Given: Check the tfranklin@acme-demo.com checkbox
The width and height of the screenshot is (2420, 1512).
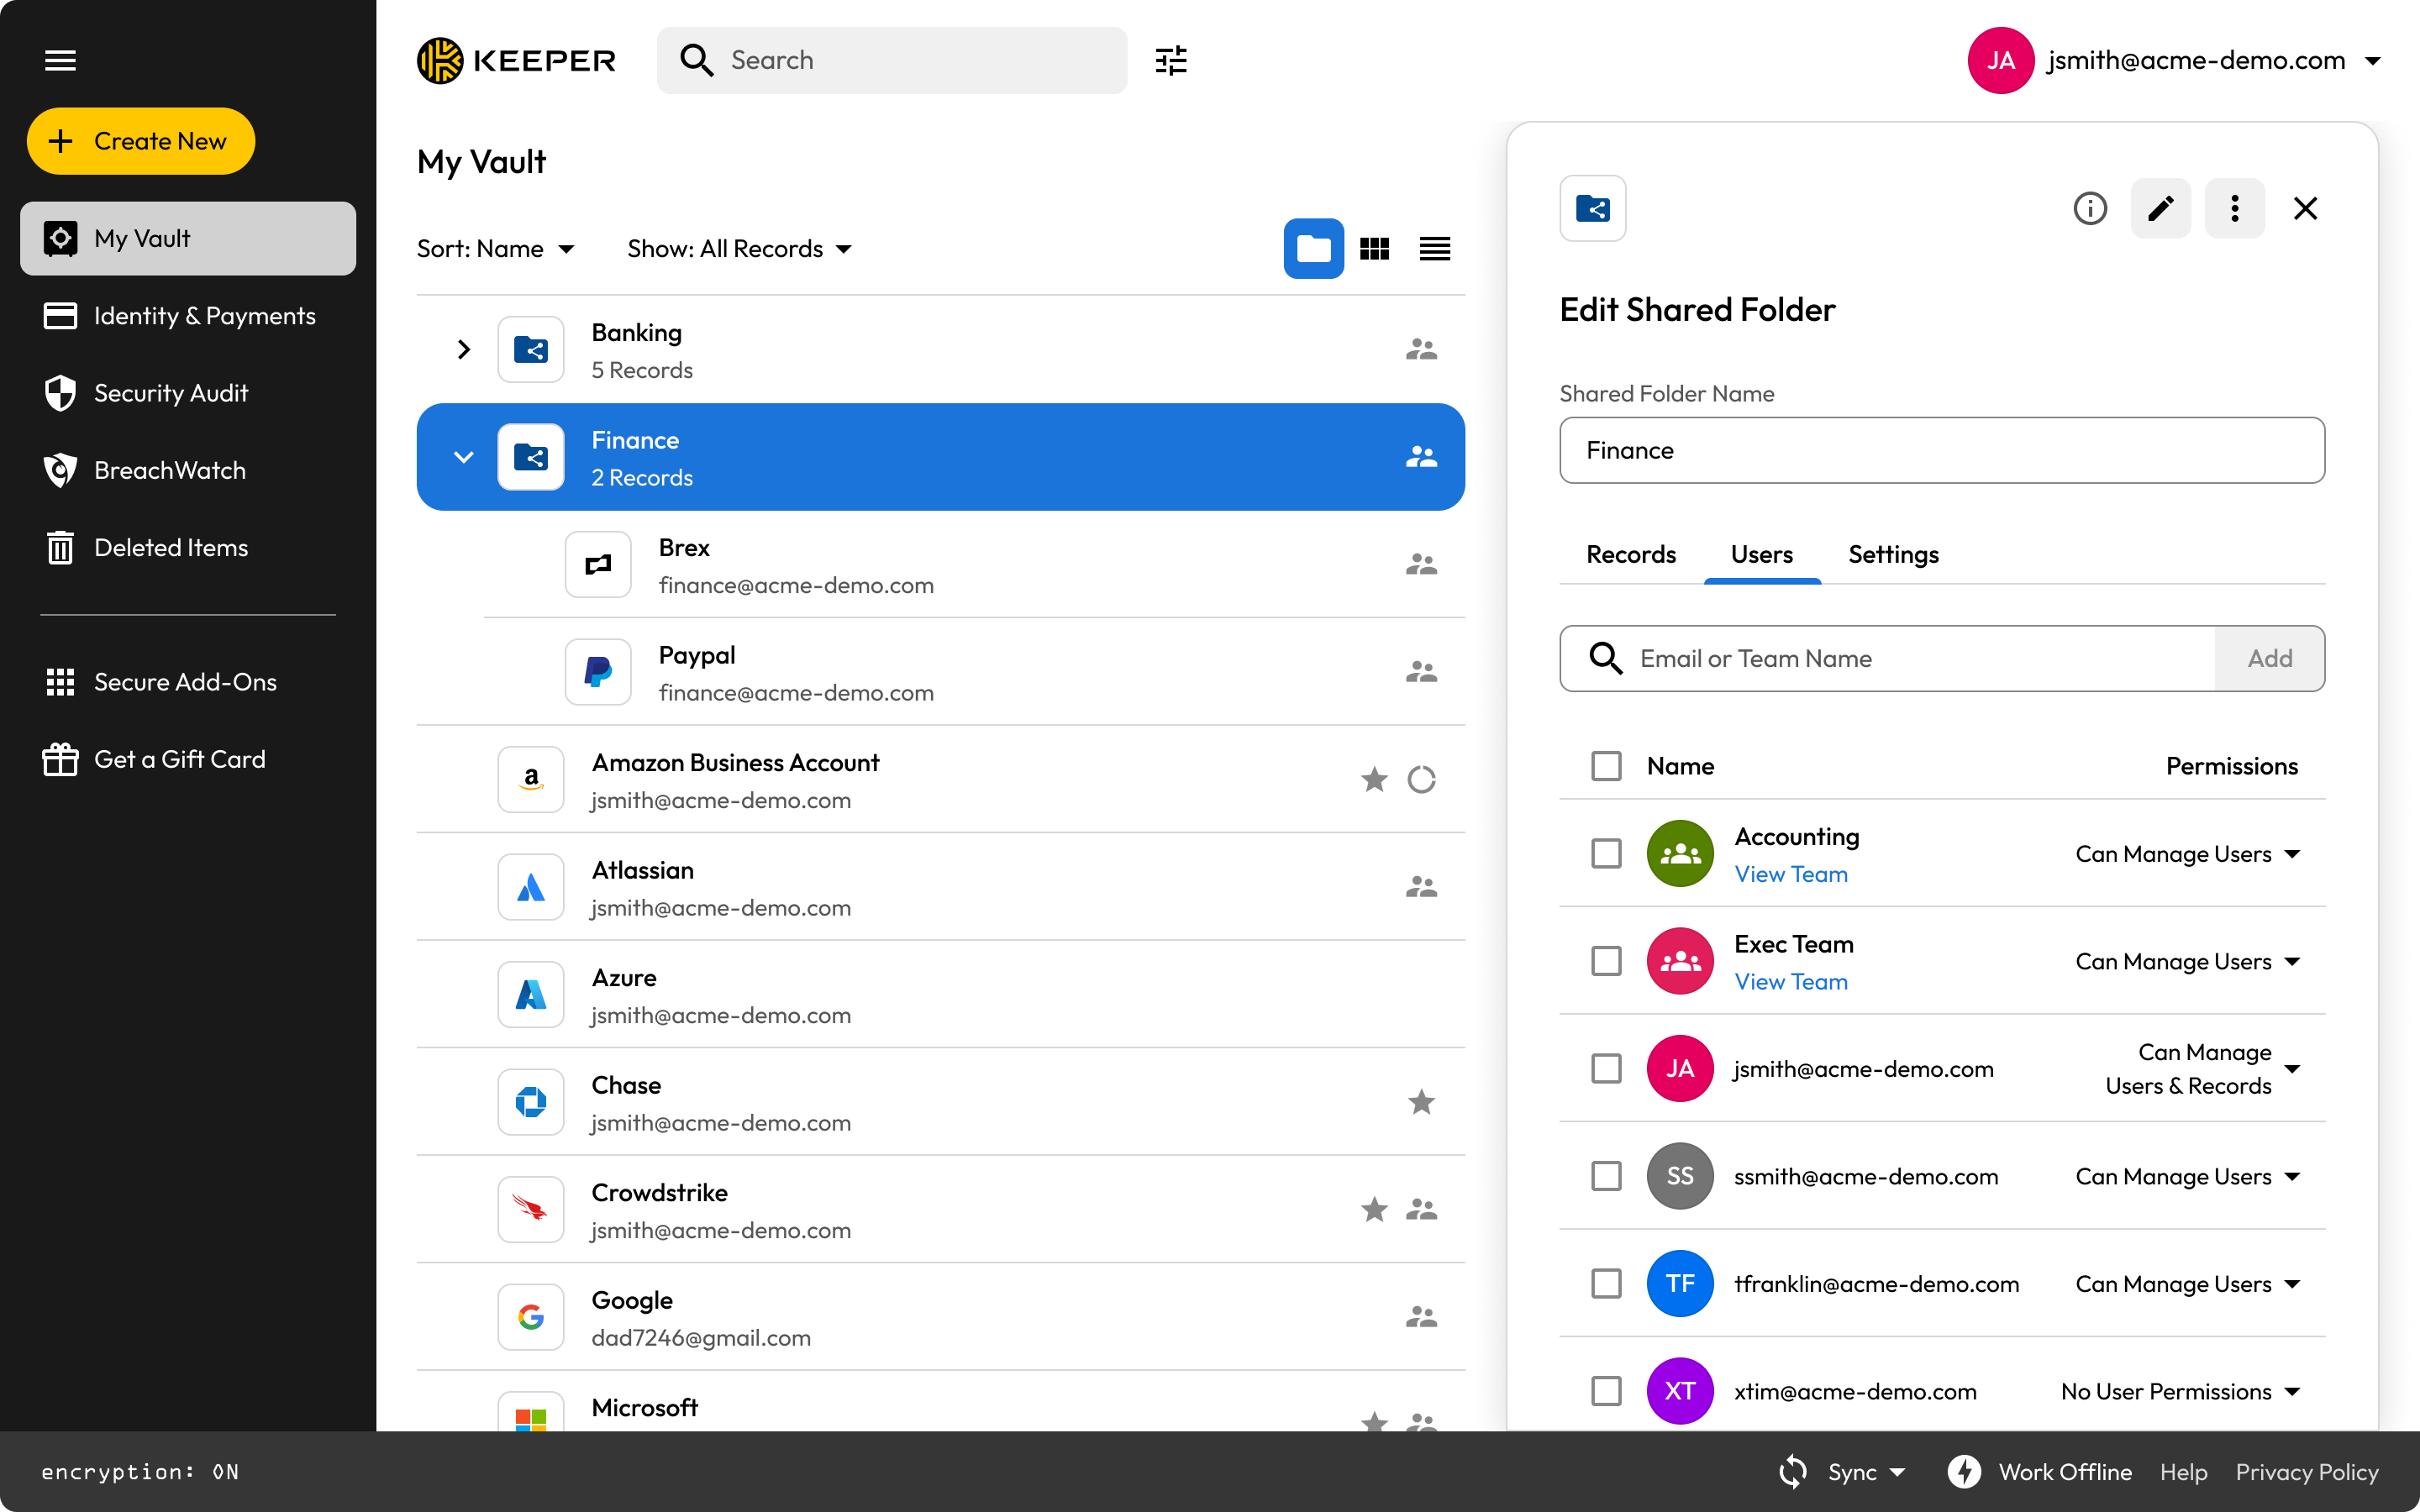Looking at the screenshot, I should pyautogui.click(x=1606, y=1283).
